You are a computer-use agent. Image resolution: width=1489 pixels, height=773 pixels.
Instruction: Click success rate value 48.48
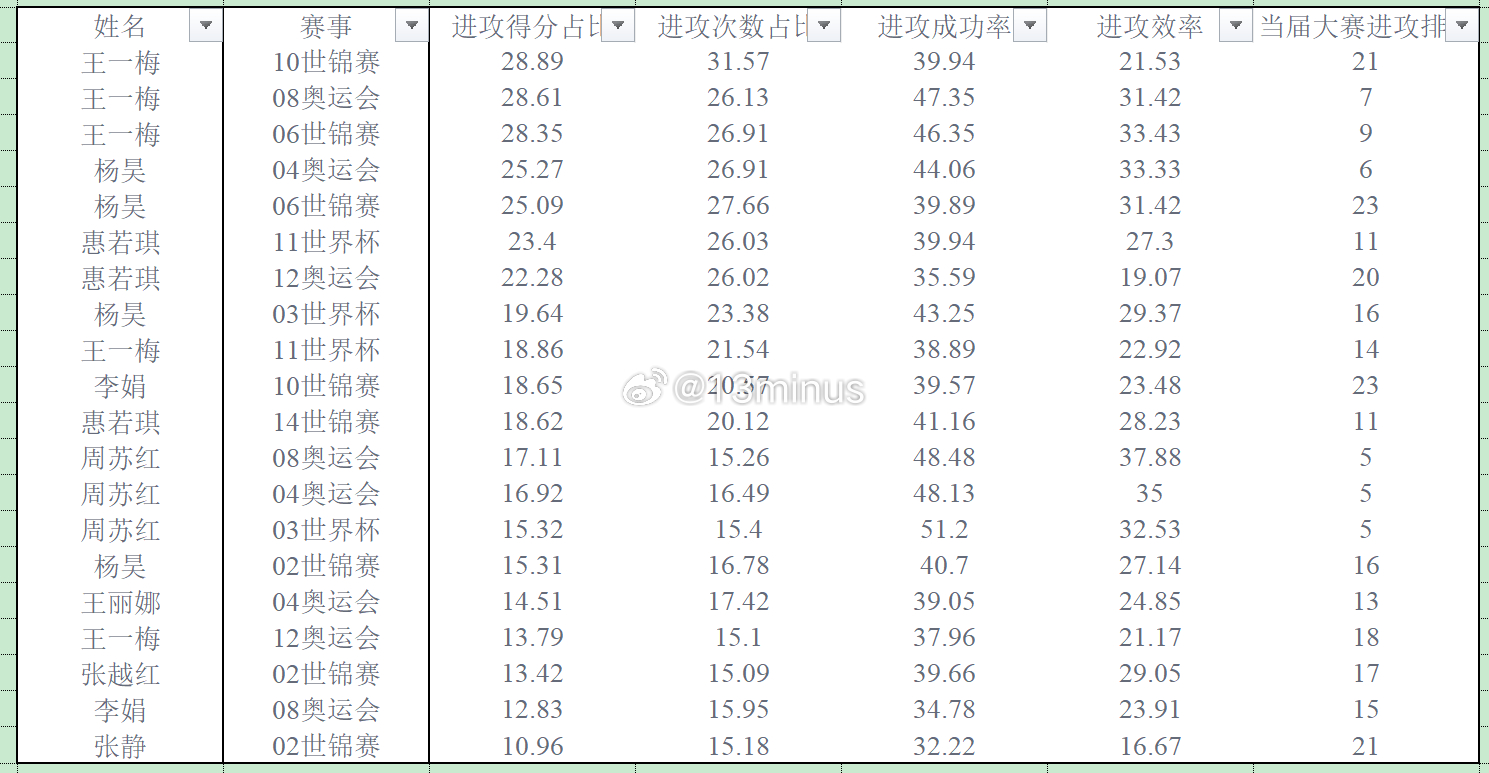click(944, 458)
